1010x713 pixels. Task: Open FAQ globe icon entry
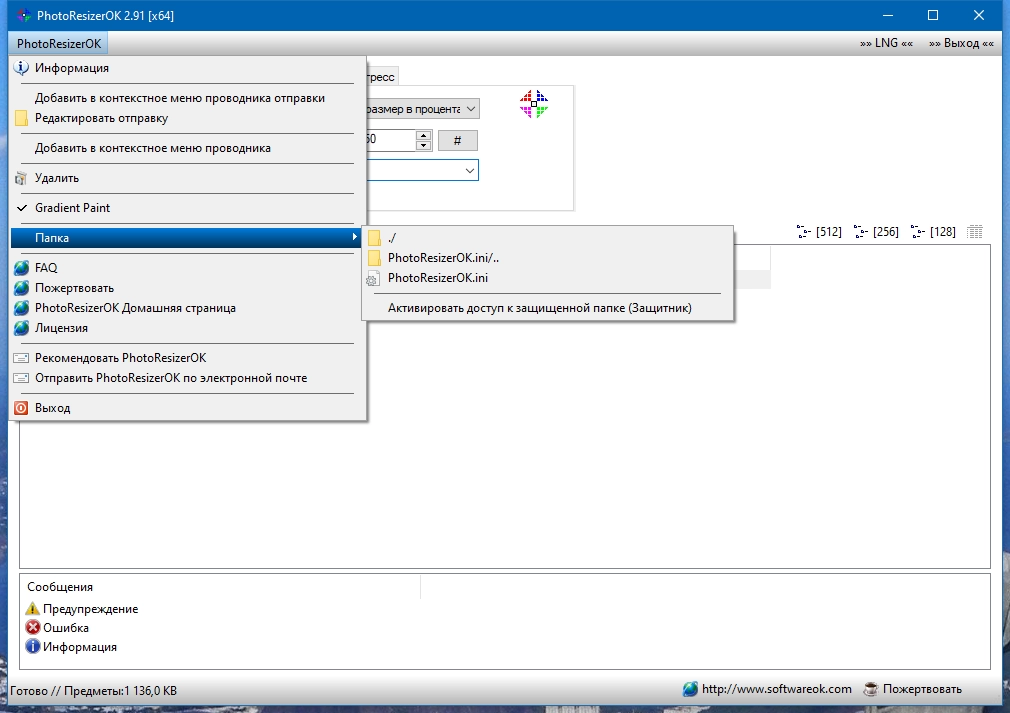point(21,268)
